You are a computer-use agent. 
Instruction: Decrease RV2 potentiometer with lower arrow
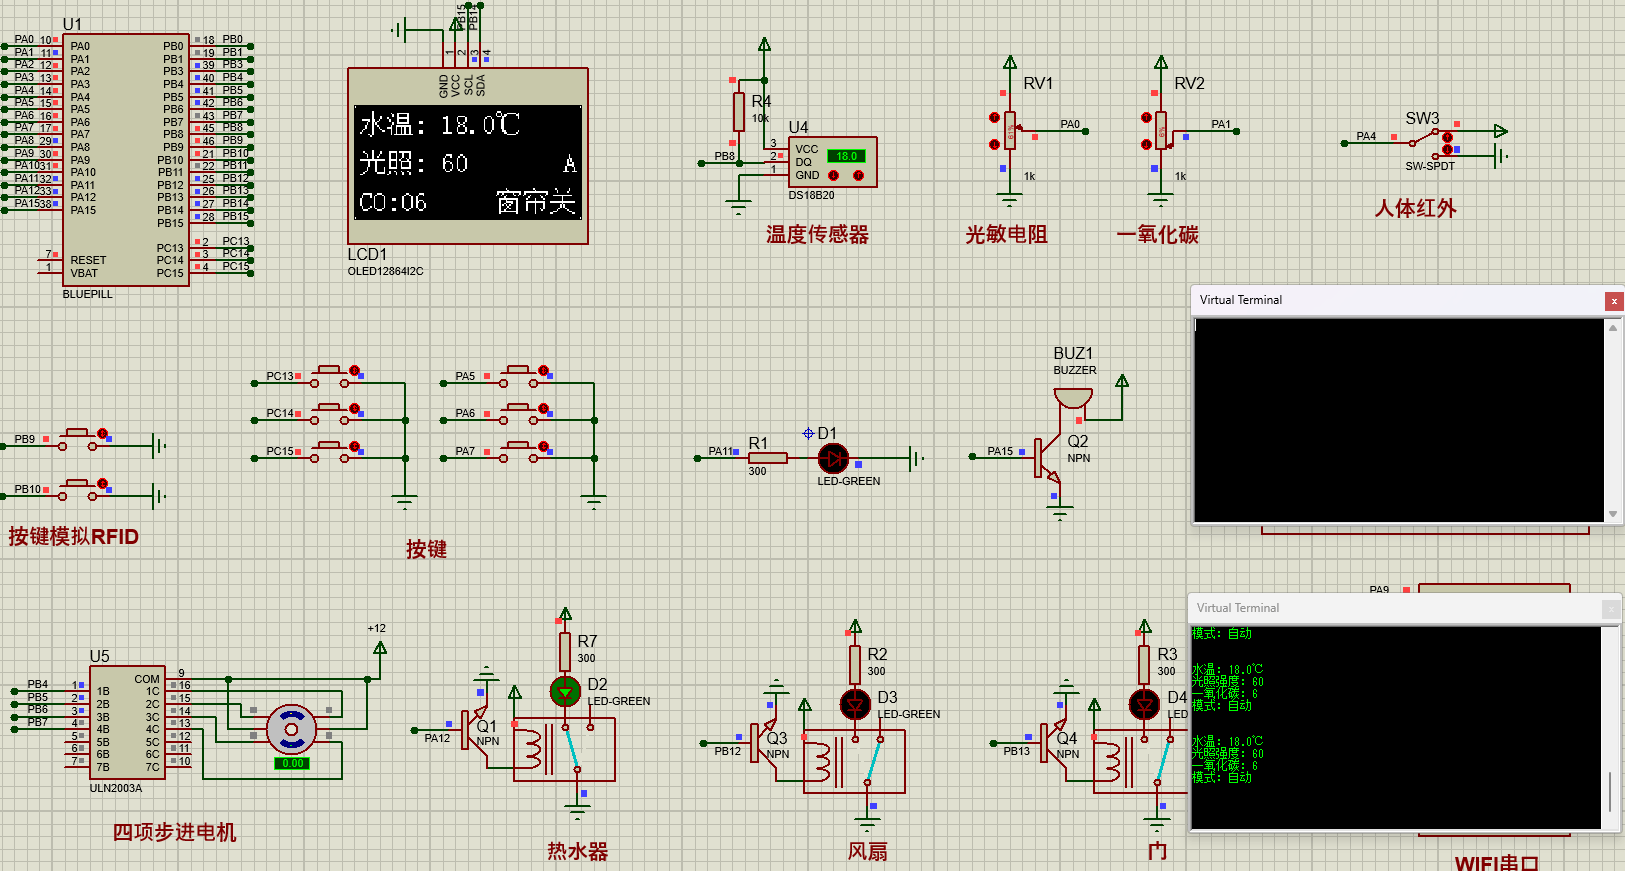coord(1146,144)
